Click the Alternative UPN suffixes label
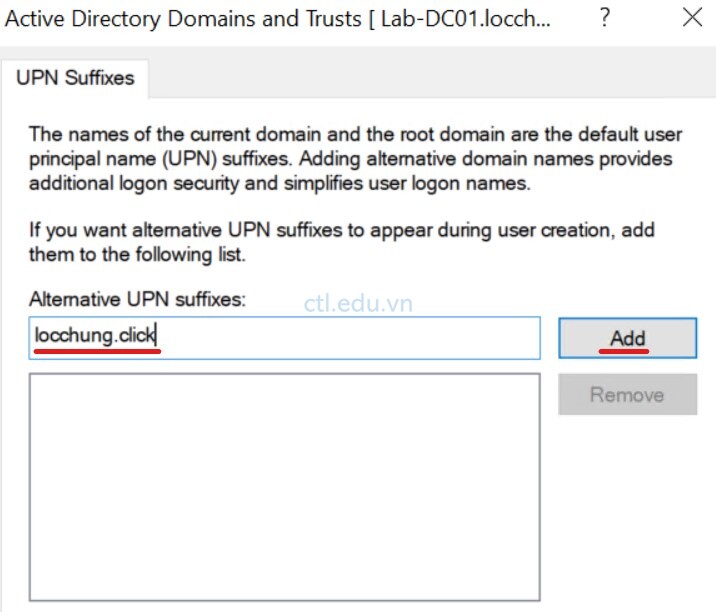The width and height of the screenshot is (716, 612). tap(137, 300)
